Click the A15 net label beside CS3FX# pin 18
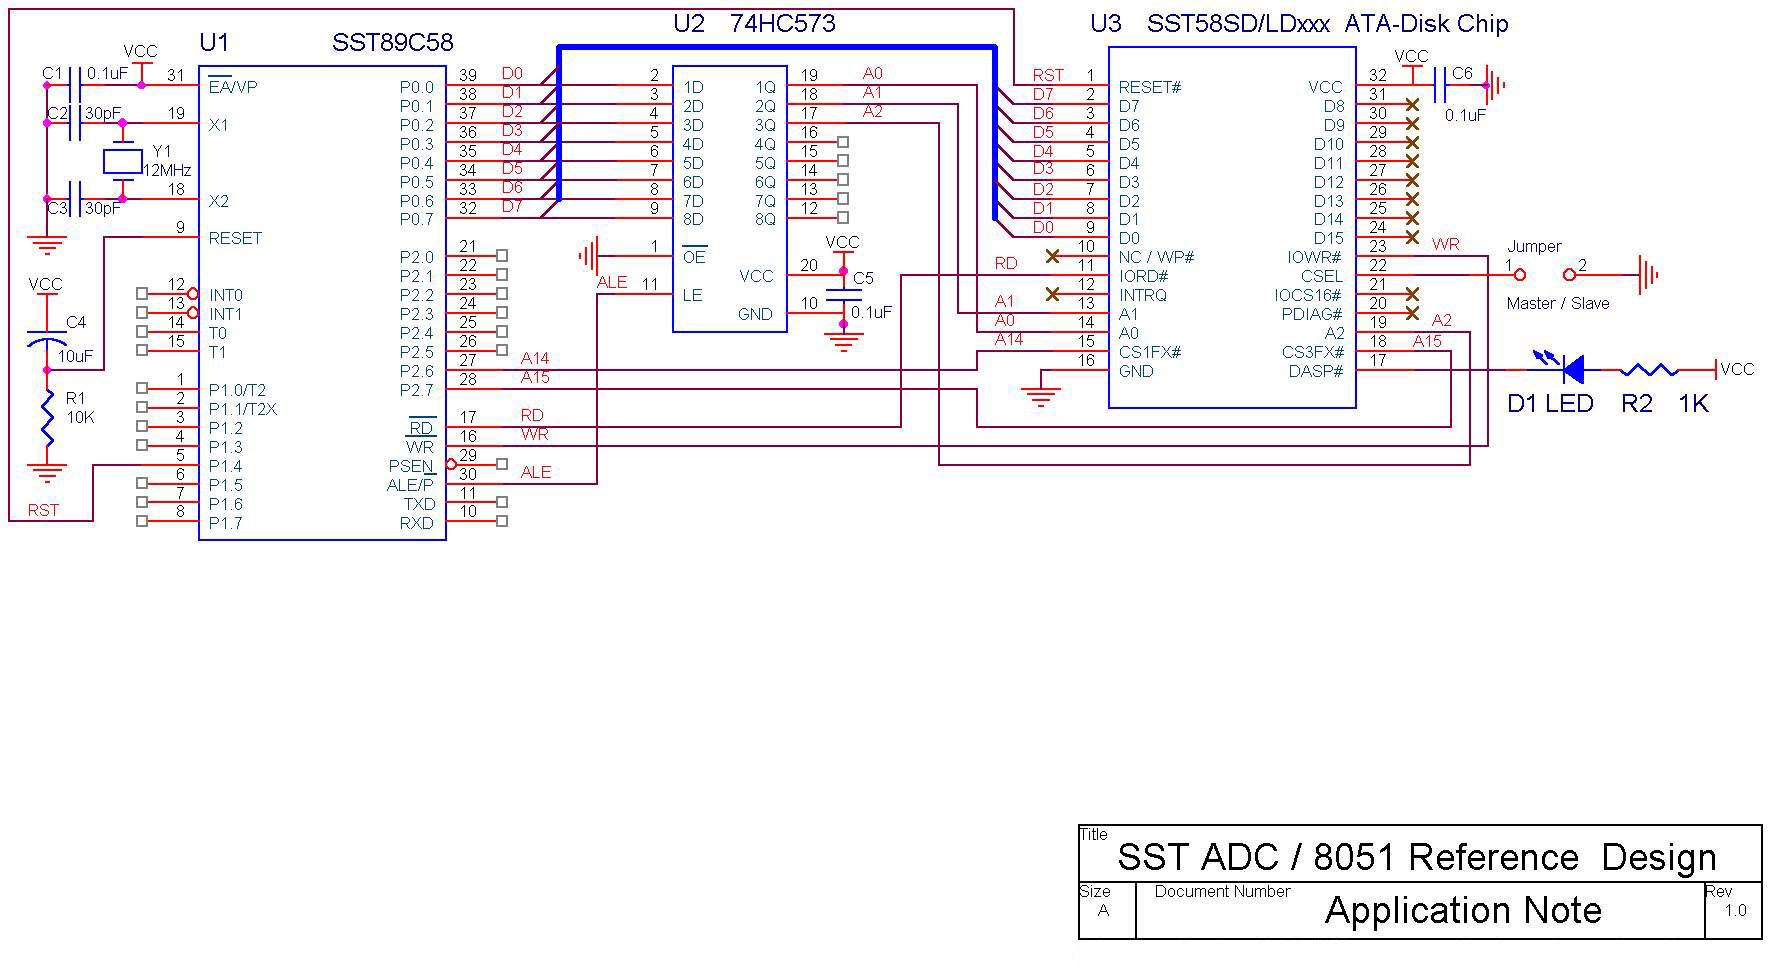This screenshot has width=1771, height=967. (x=1427, y=341)
